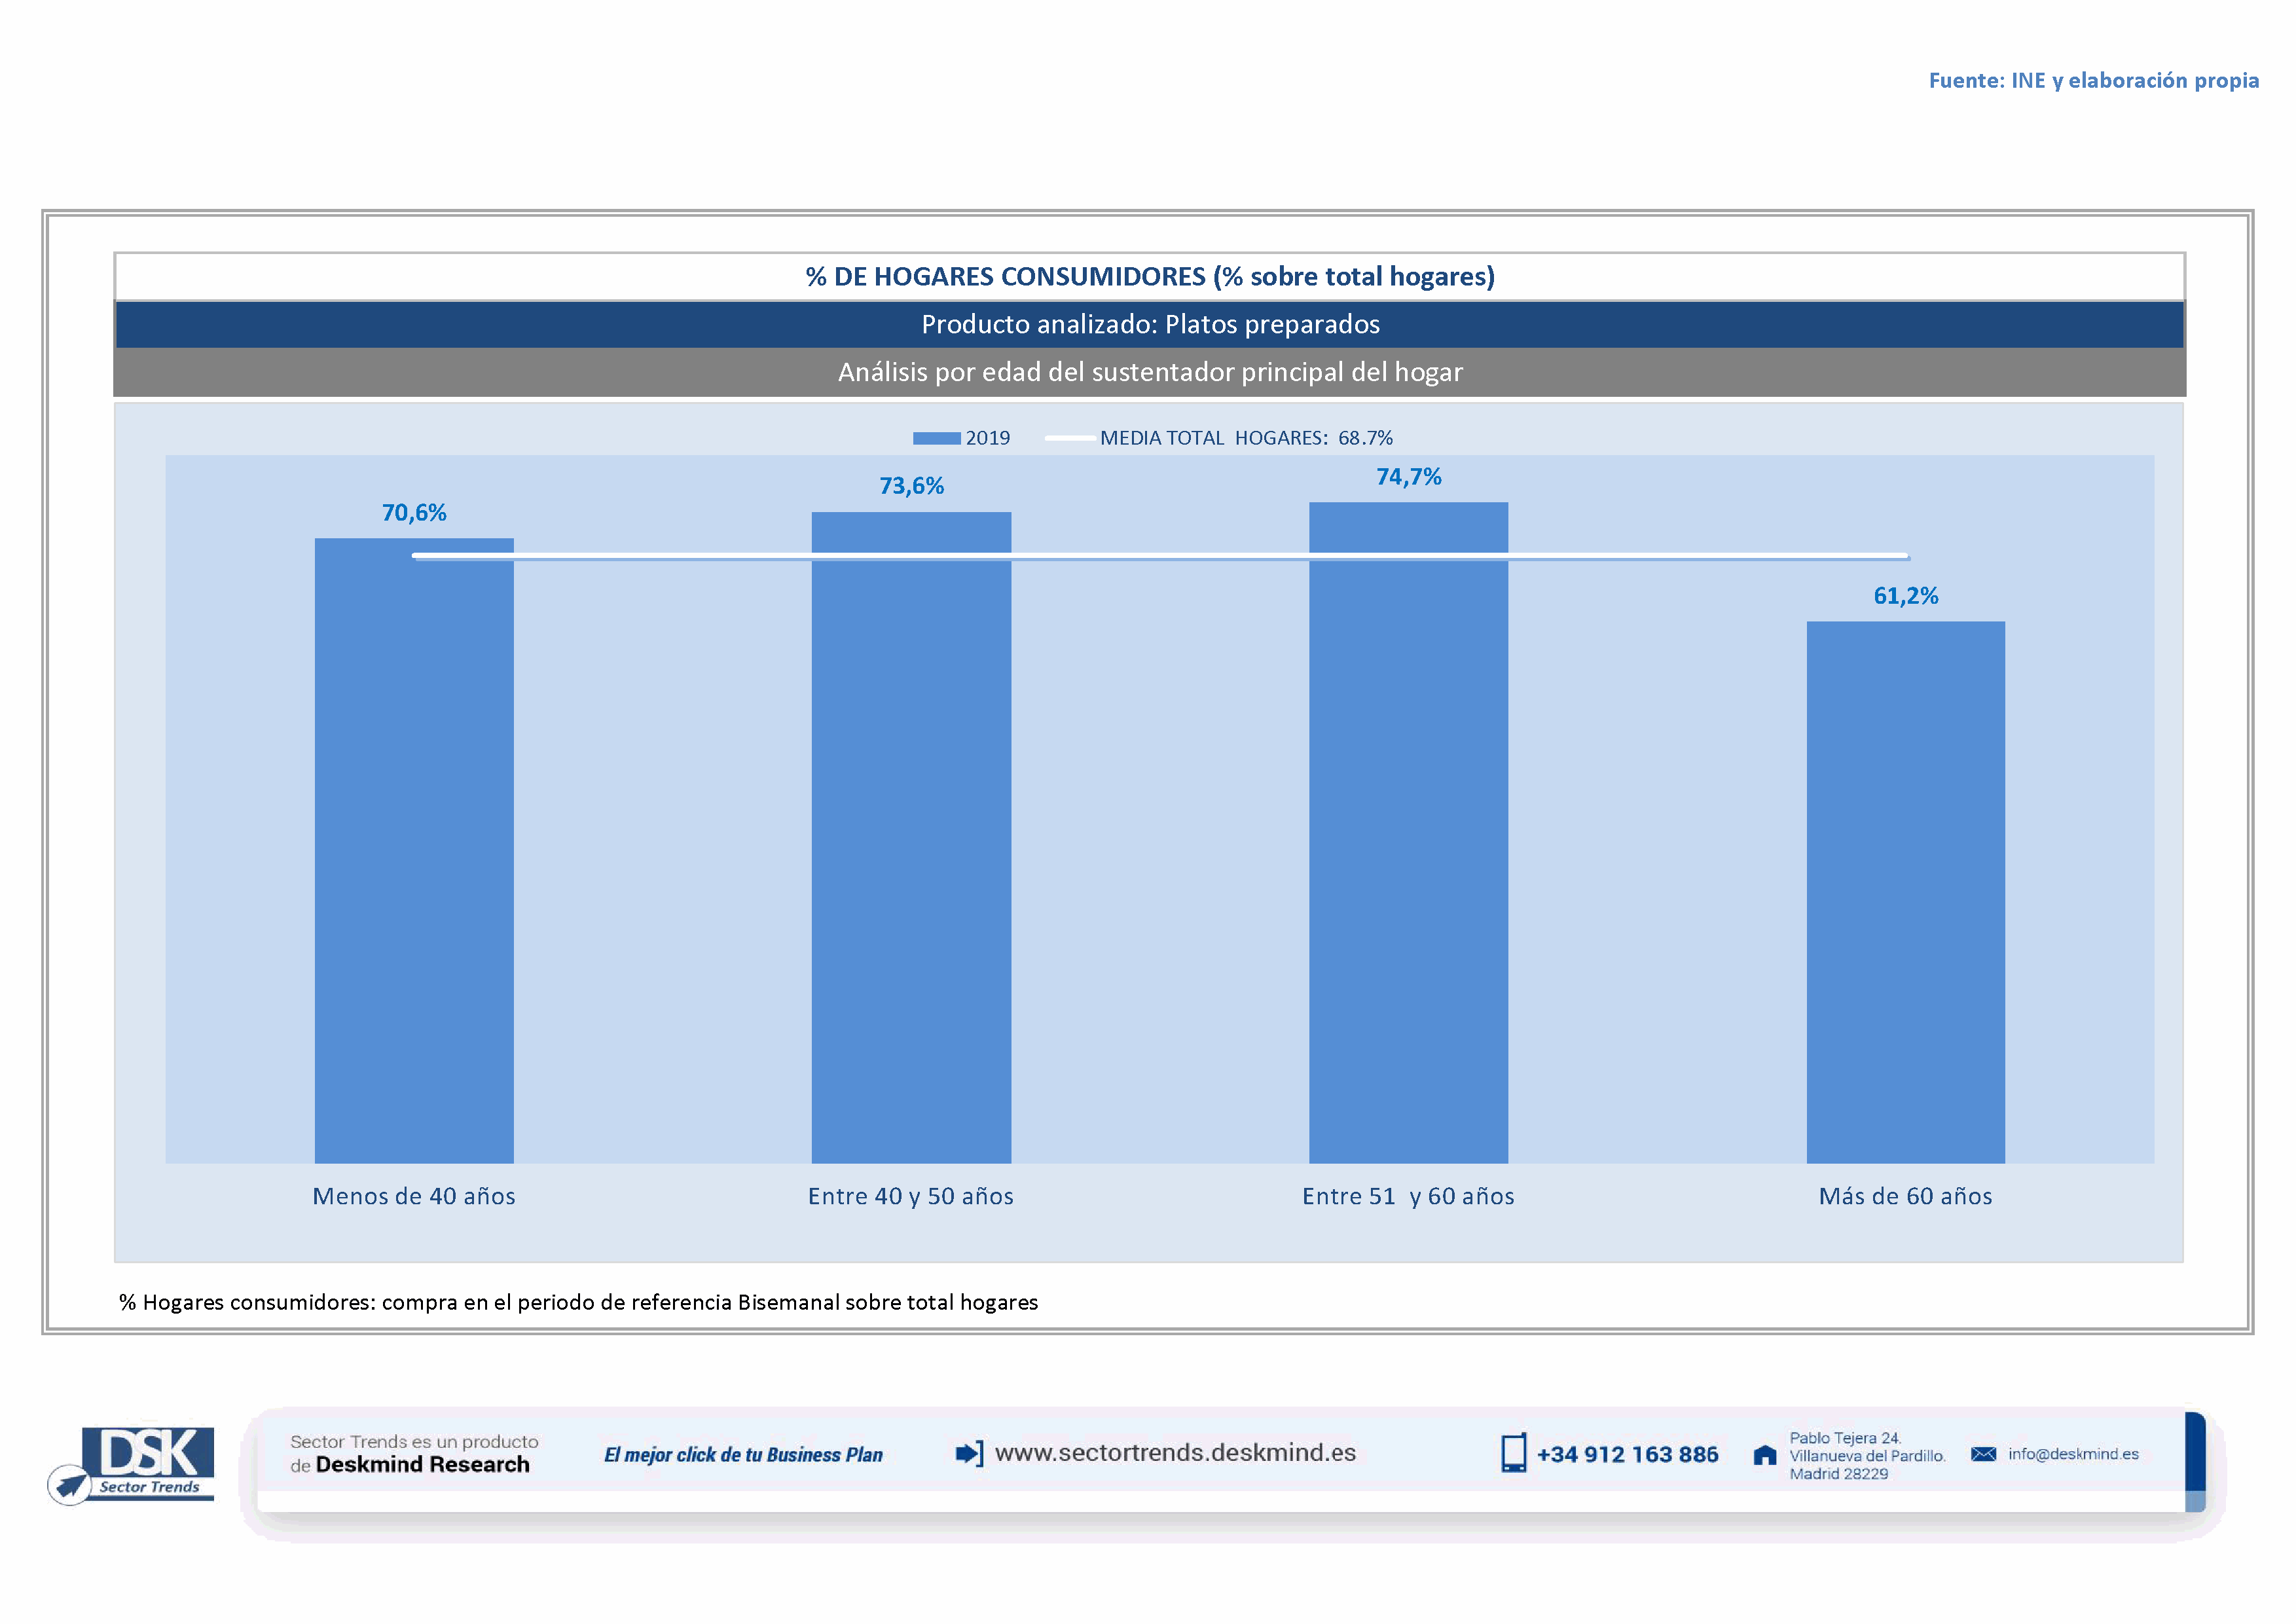2296x1624 pixels.
Task: Click the +34 912 163 886 phone number
Action: click(x=1627, y=1454)
